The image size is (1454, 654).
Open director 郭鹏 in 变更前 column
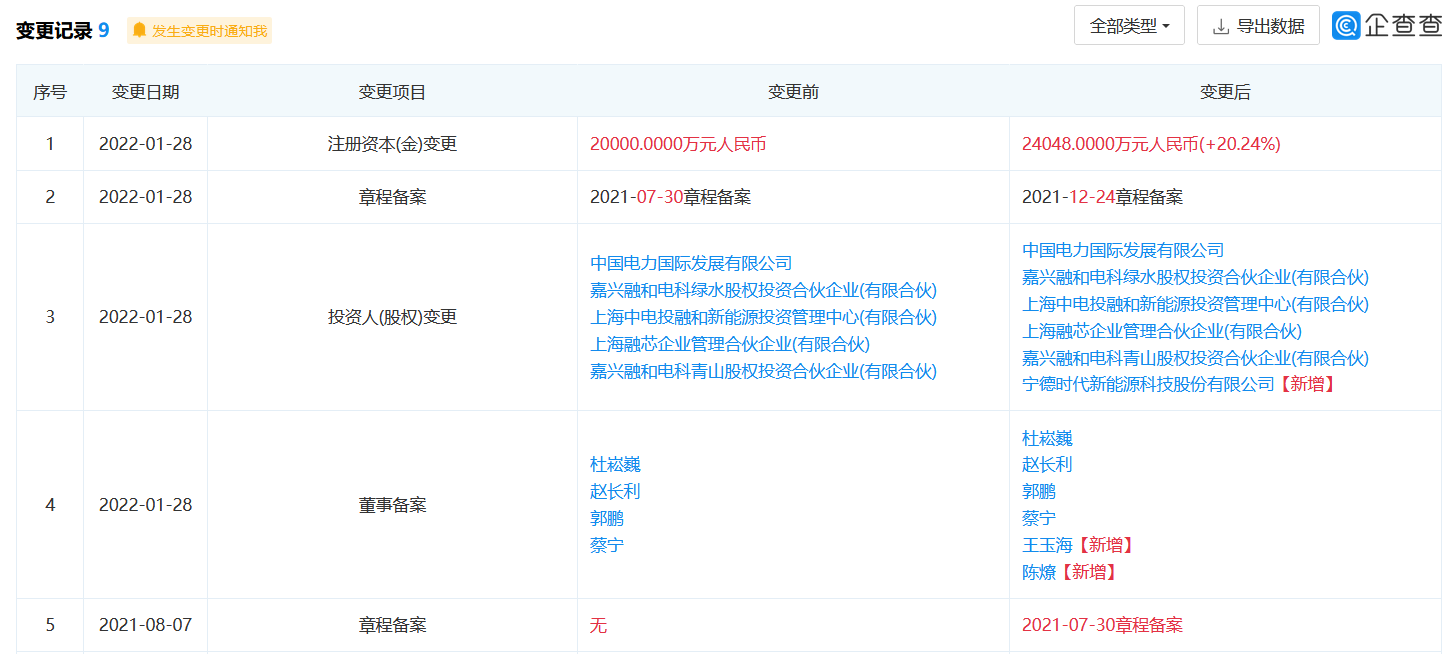tap(607, 518)
